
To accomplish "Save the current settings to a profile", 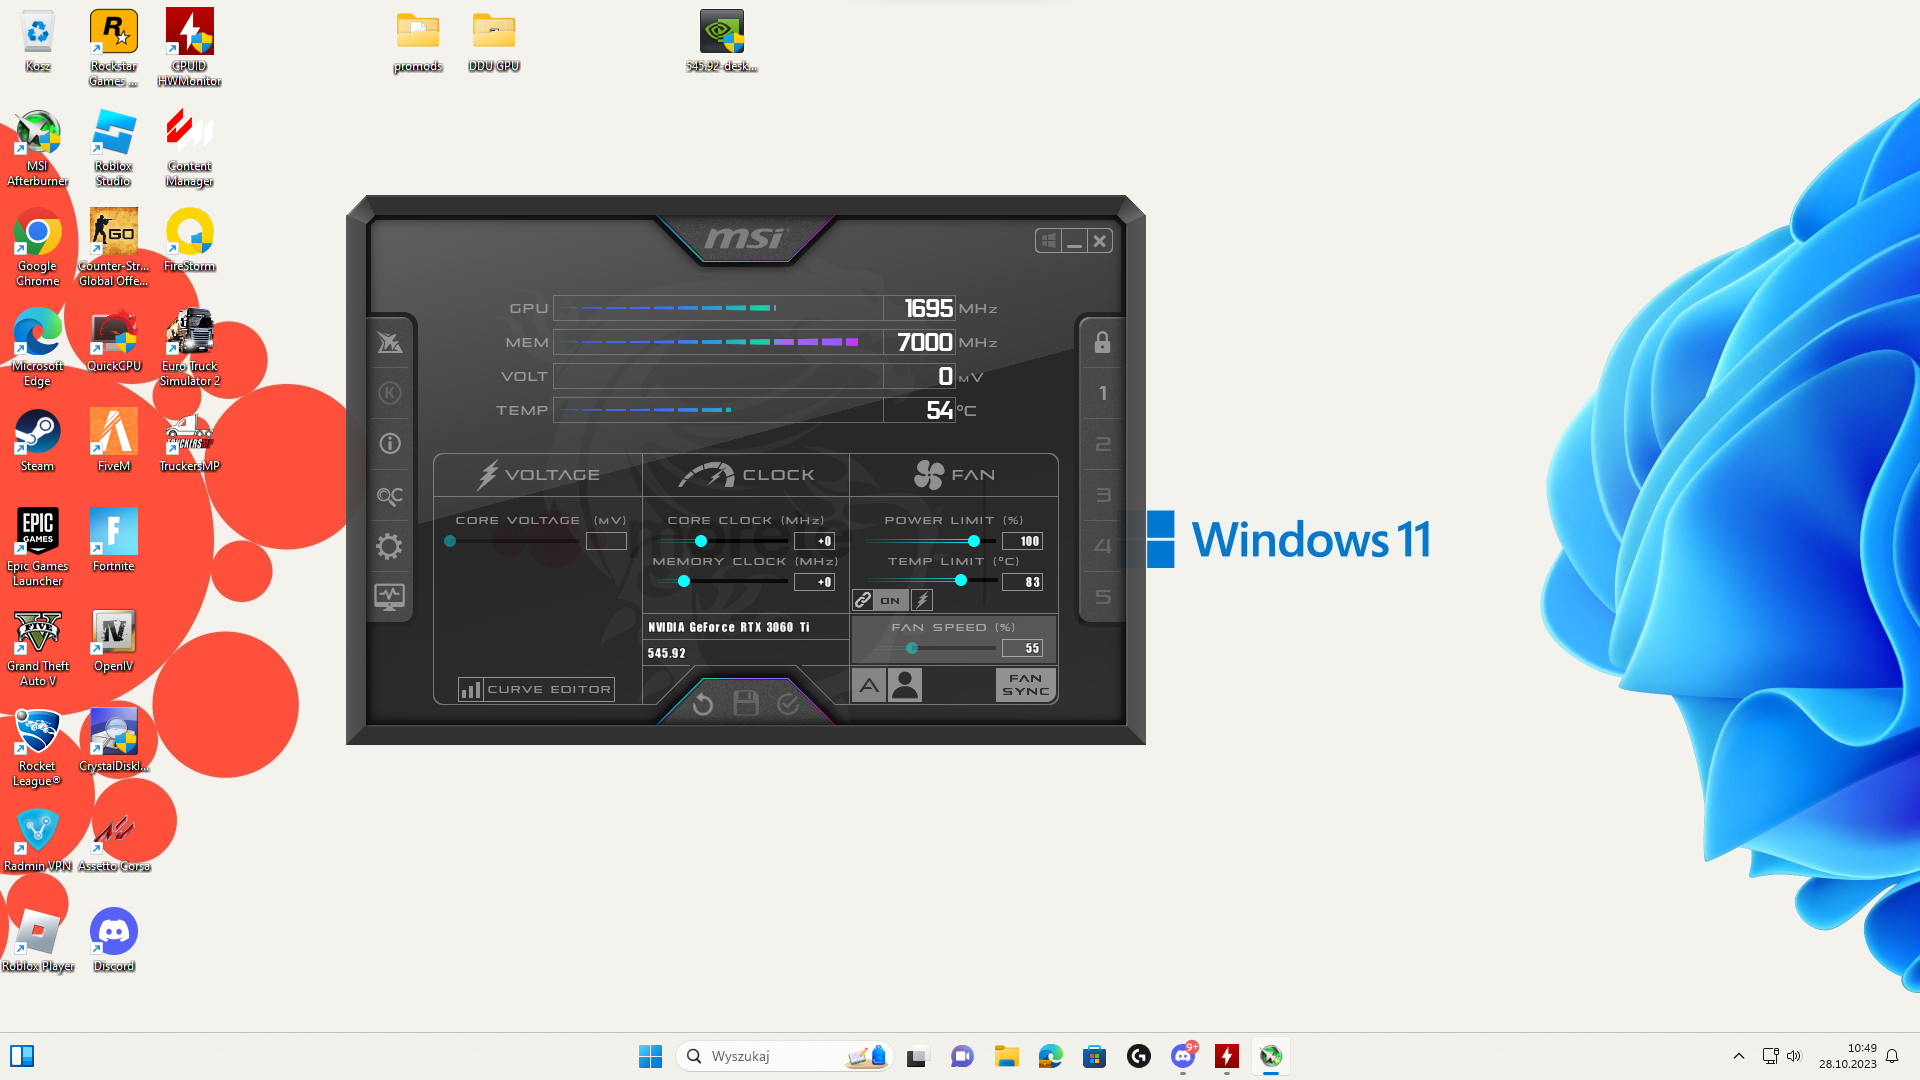I will pos(746,703).
